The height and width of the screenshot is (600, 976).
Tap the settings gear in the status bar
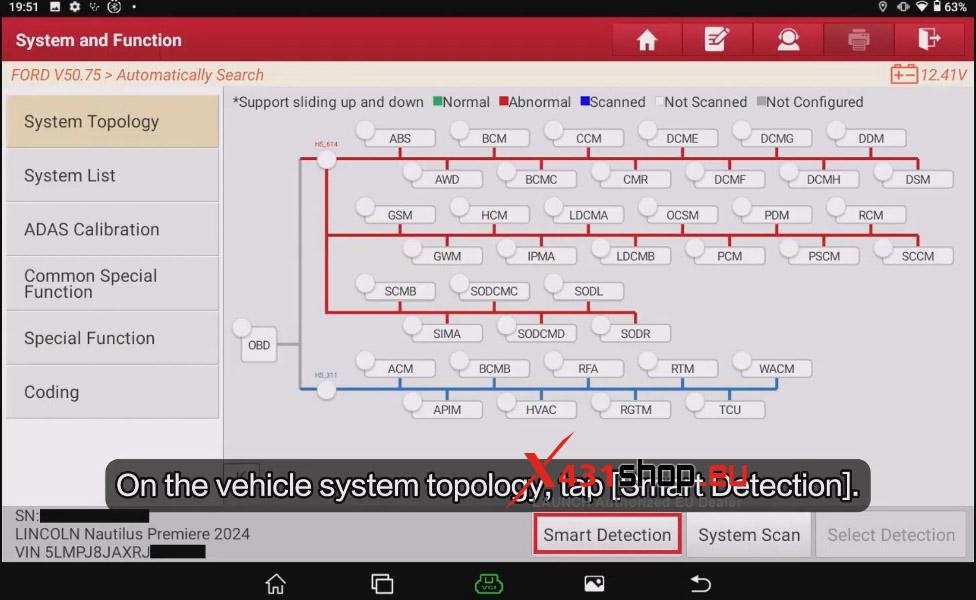pos(75,7)
